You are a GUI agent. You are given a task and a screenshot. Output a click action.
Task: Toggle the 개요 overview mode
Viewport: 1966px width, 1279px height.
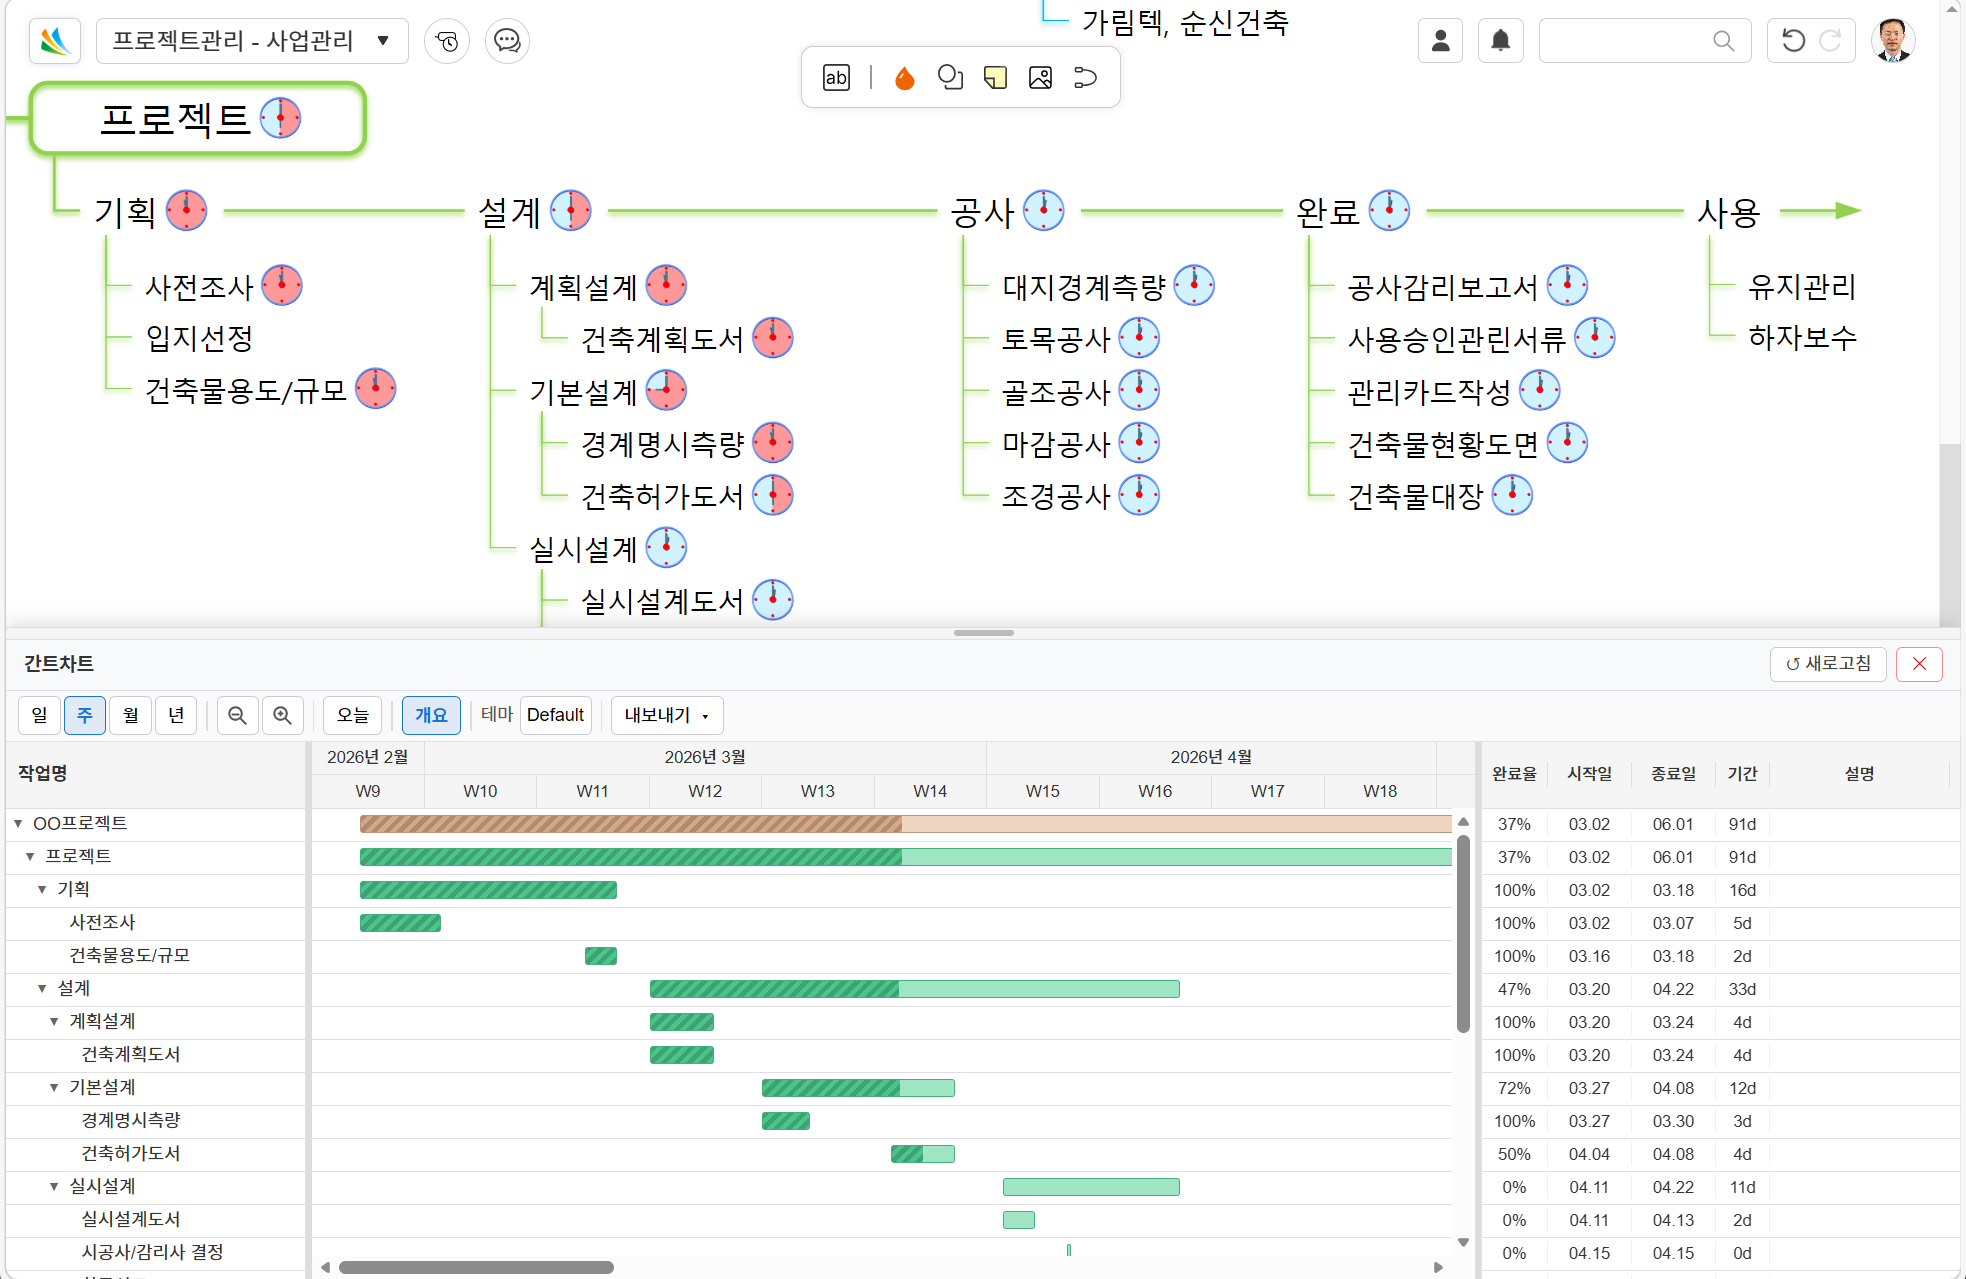[431, 715]
